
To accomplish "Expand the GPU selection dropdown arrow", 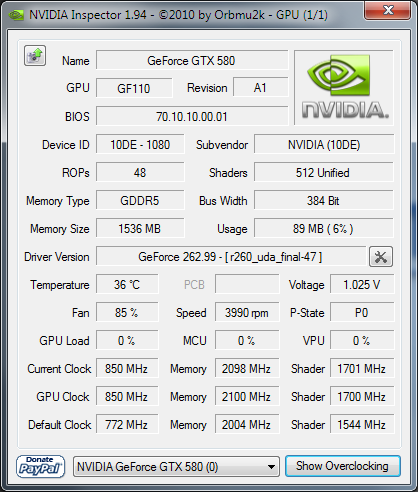I will pyautogui.click(x=272, y=467).
